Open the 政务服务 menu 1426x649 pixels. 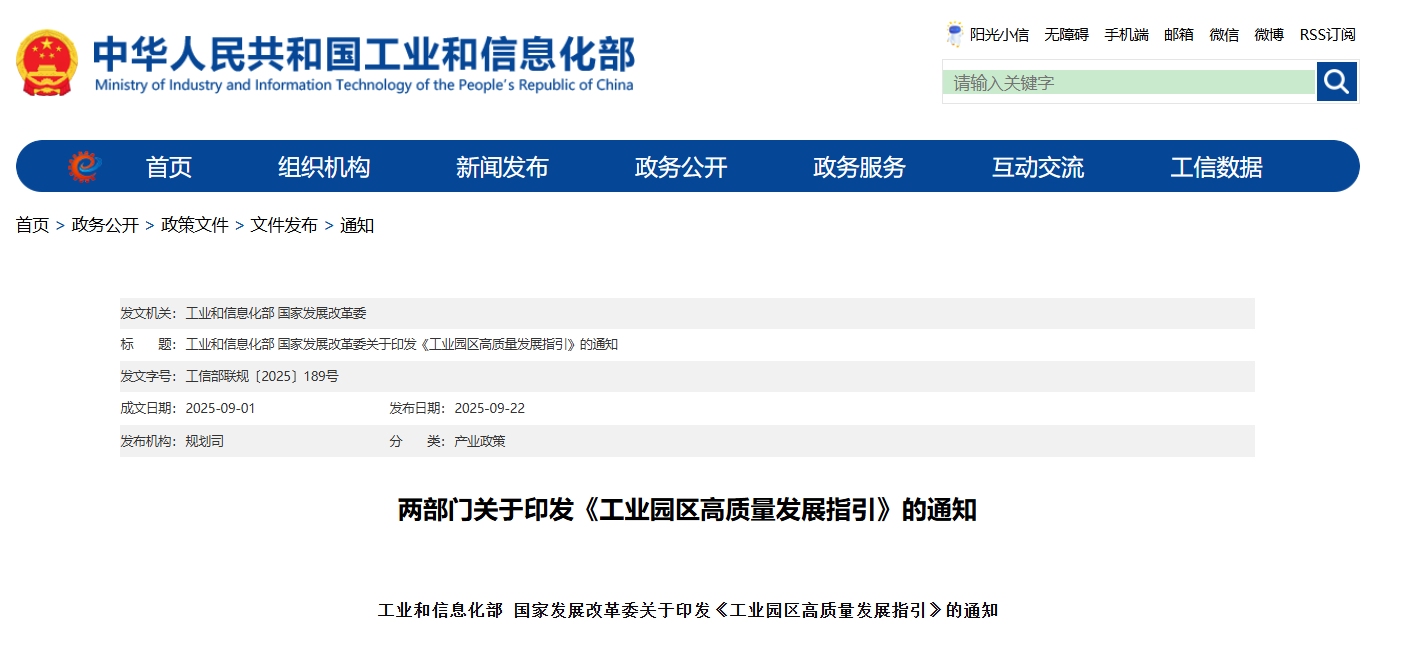pyautogui.click(x=859, y=167)
